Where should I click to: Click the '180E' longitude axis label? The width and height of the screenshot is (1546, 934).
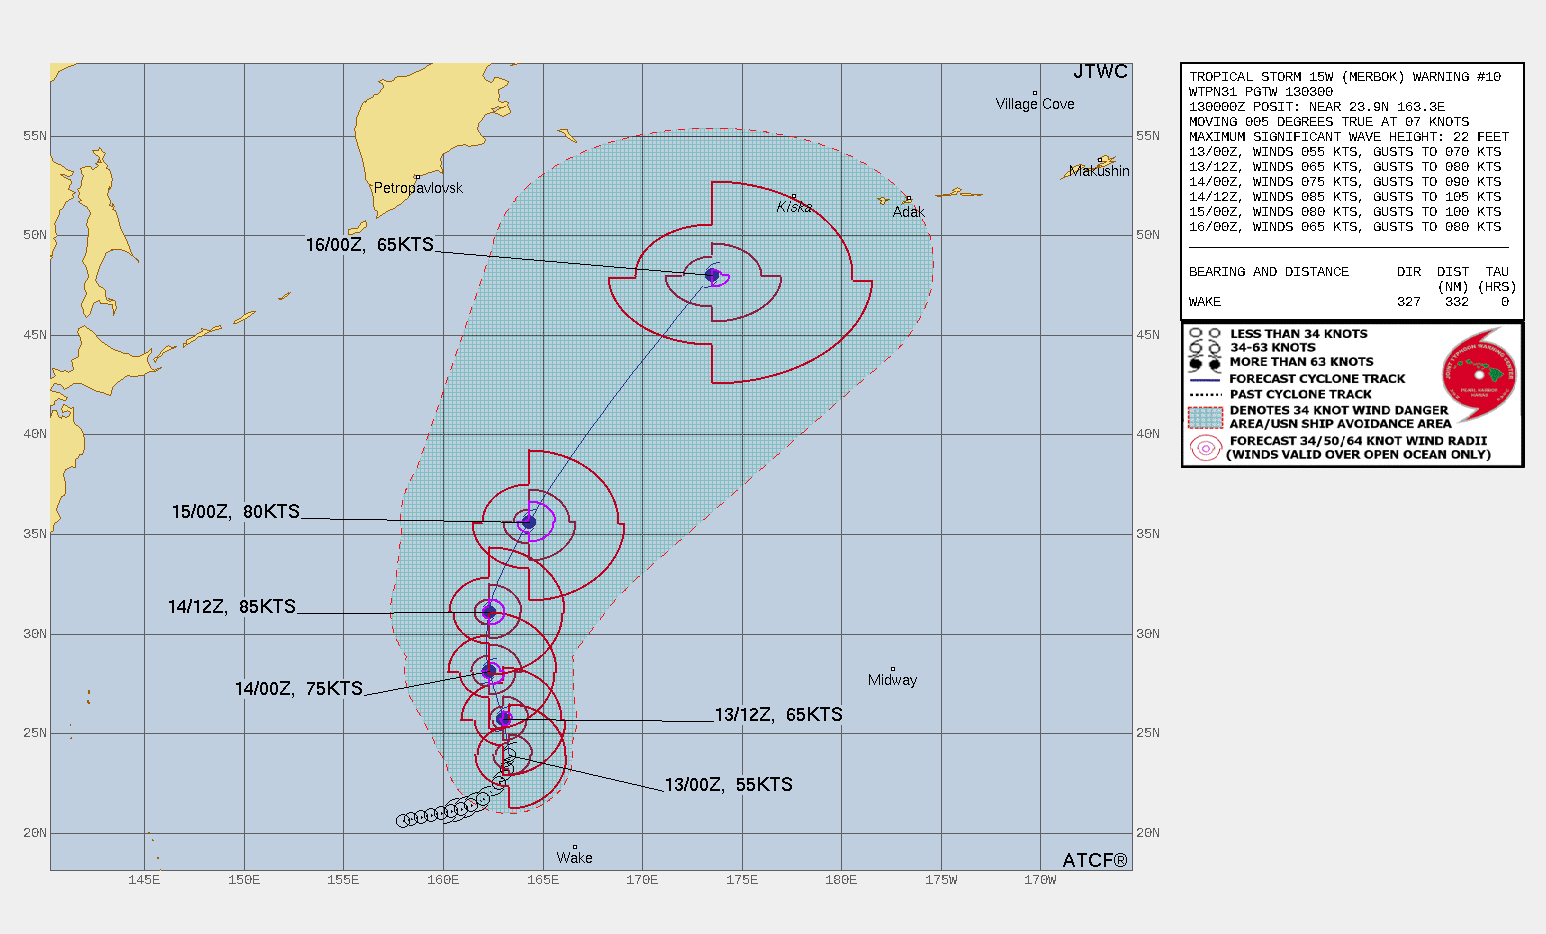click(841, 880)
